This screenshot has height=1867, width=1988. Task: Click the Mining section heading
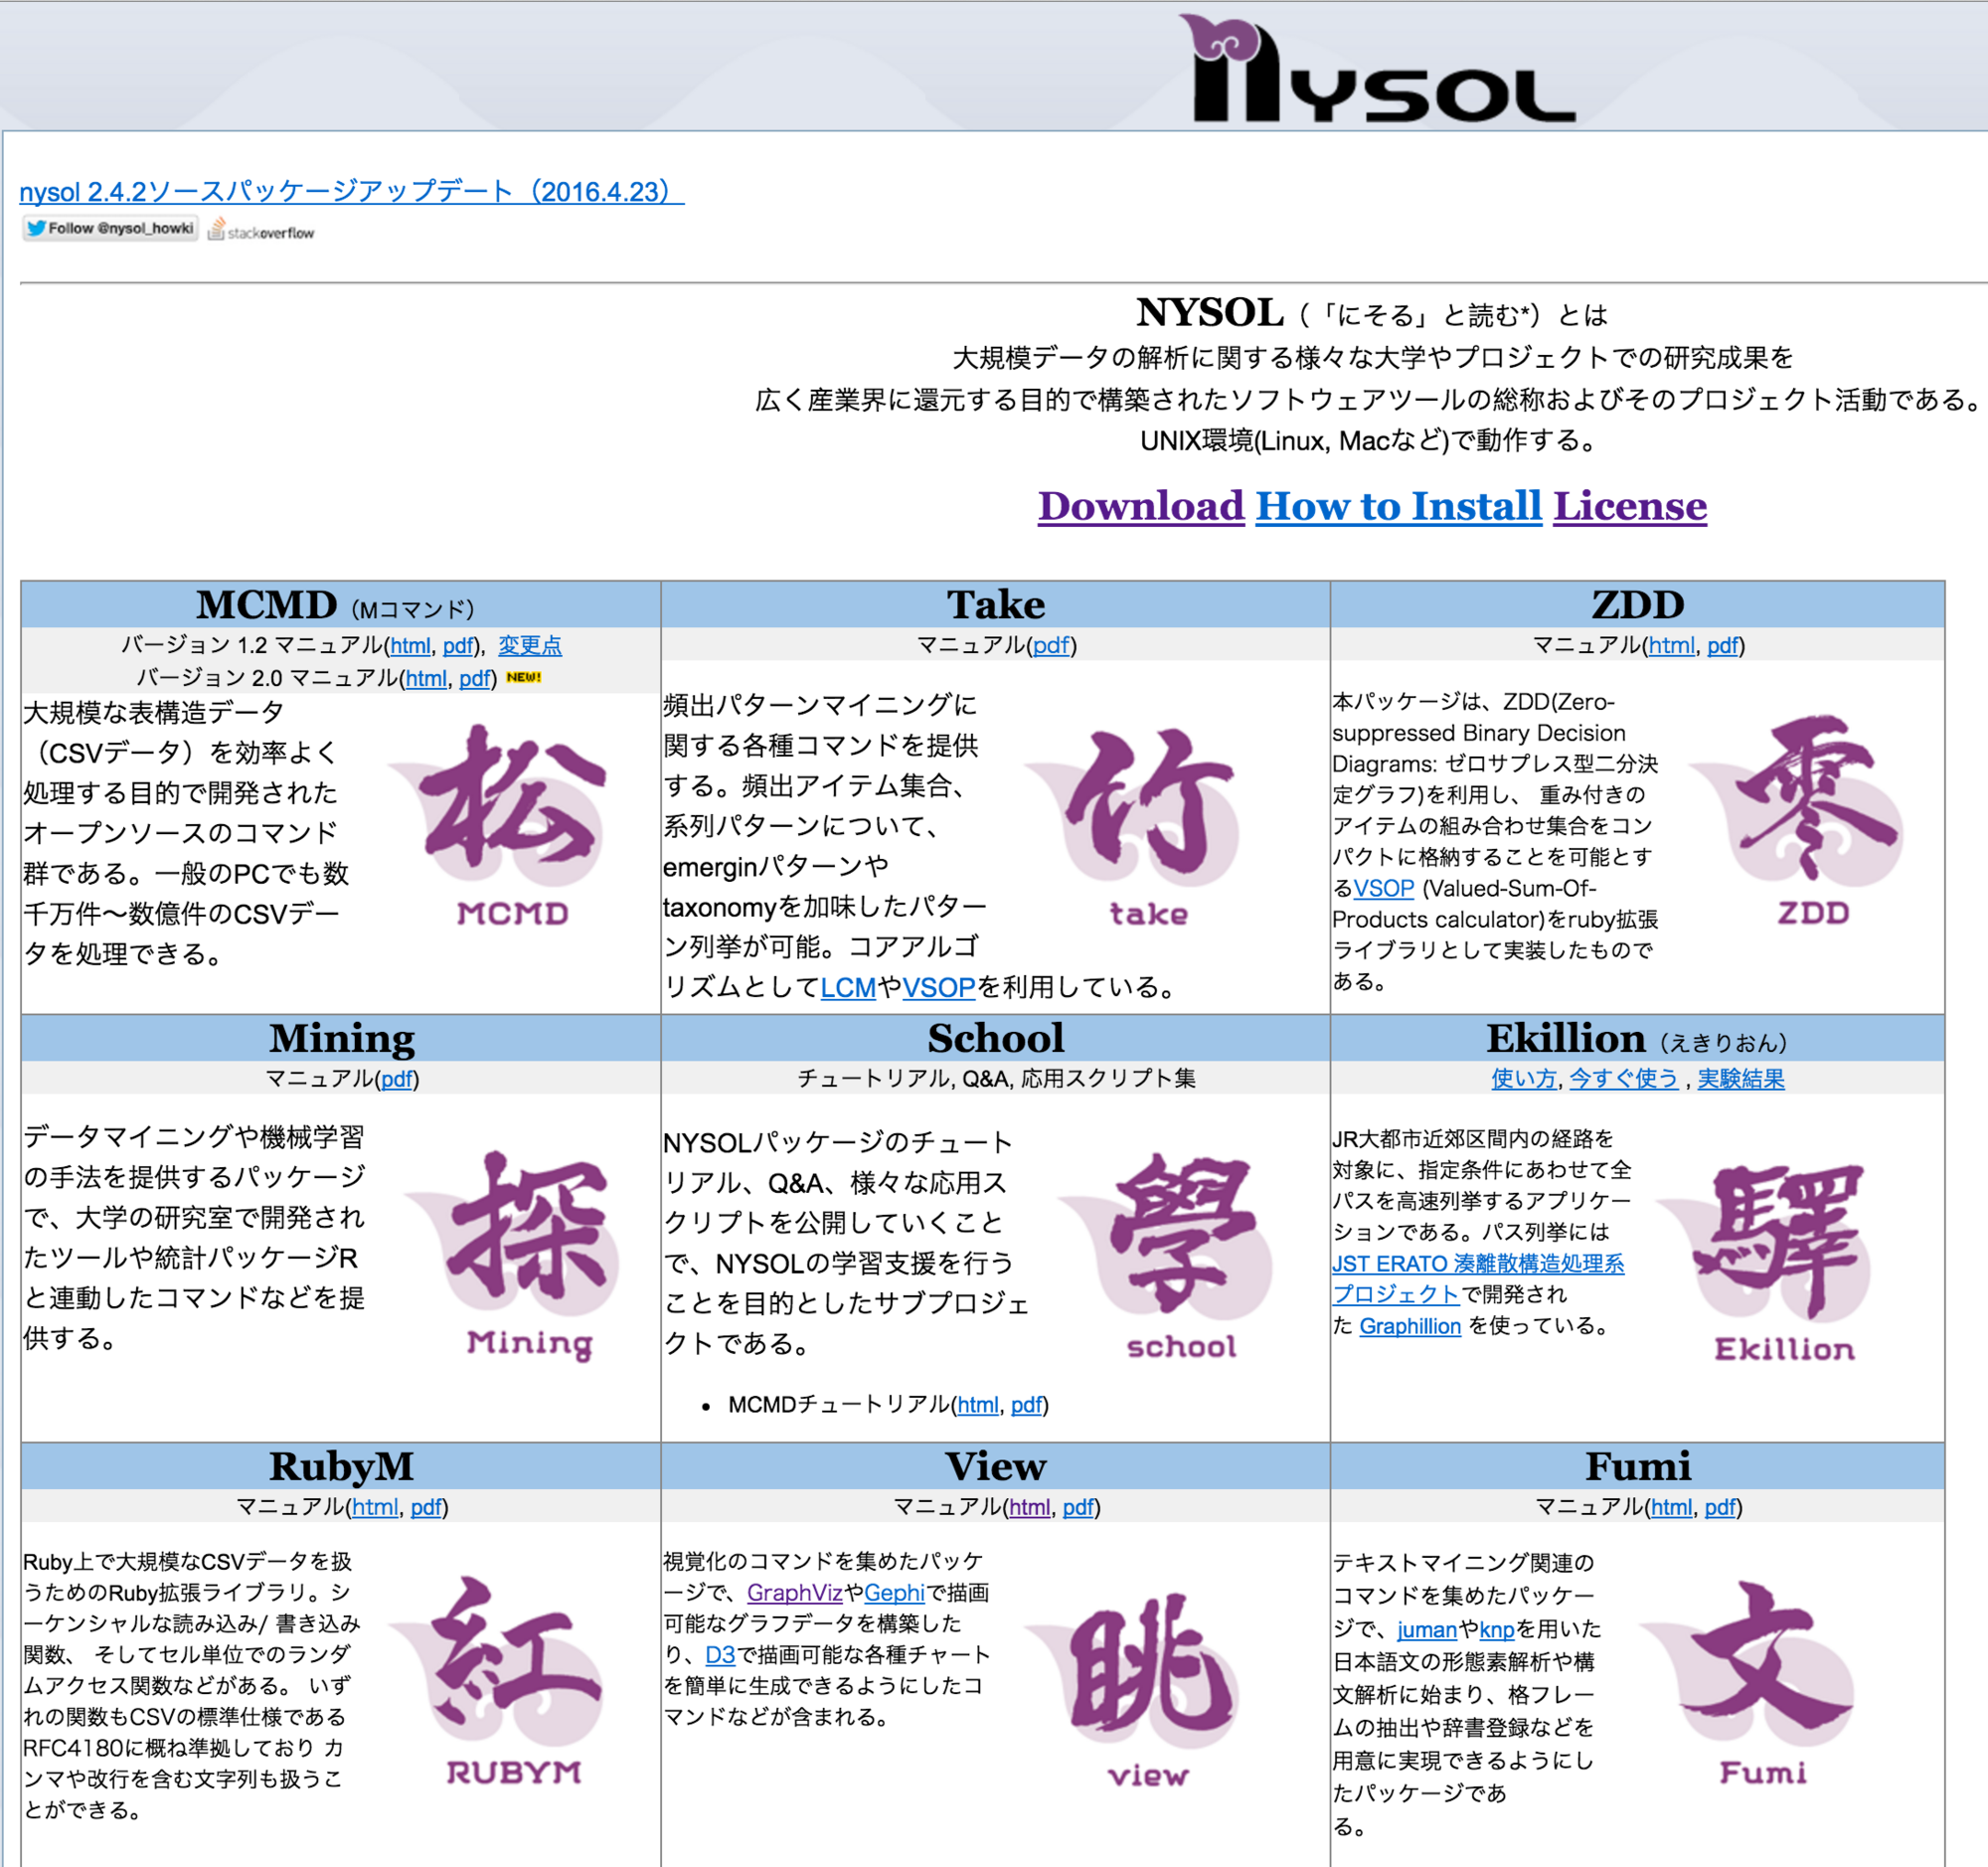pos(342,1038)
